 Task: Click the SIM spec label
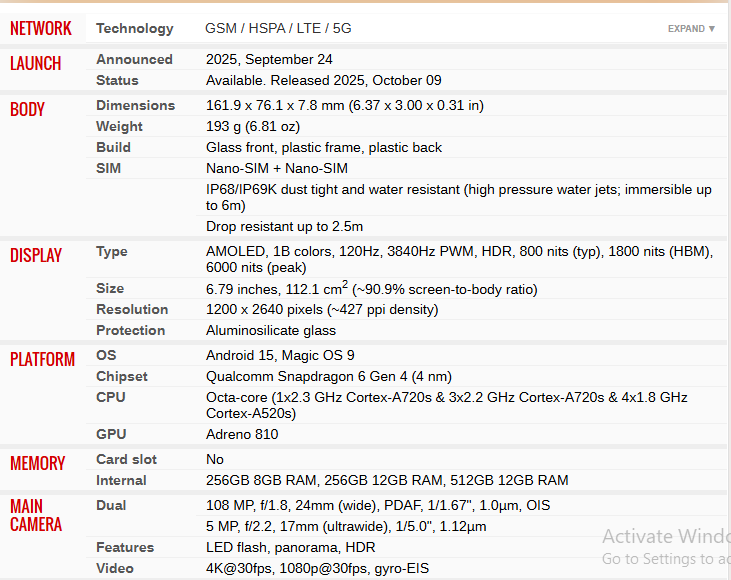pyautogui.click(x=108, y=168)
